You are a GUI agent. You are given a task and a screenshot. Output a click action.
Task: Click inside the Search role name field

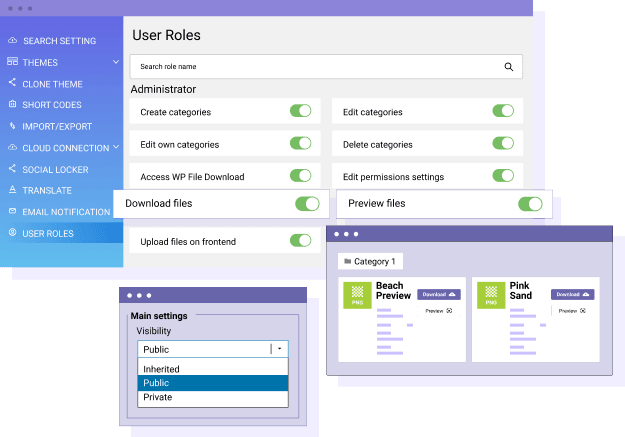[x=310, y=67]
